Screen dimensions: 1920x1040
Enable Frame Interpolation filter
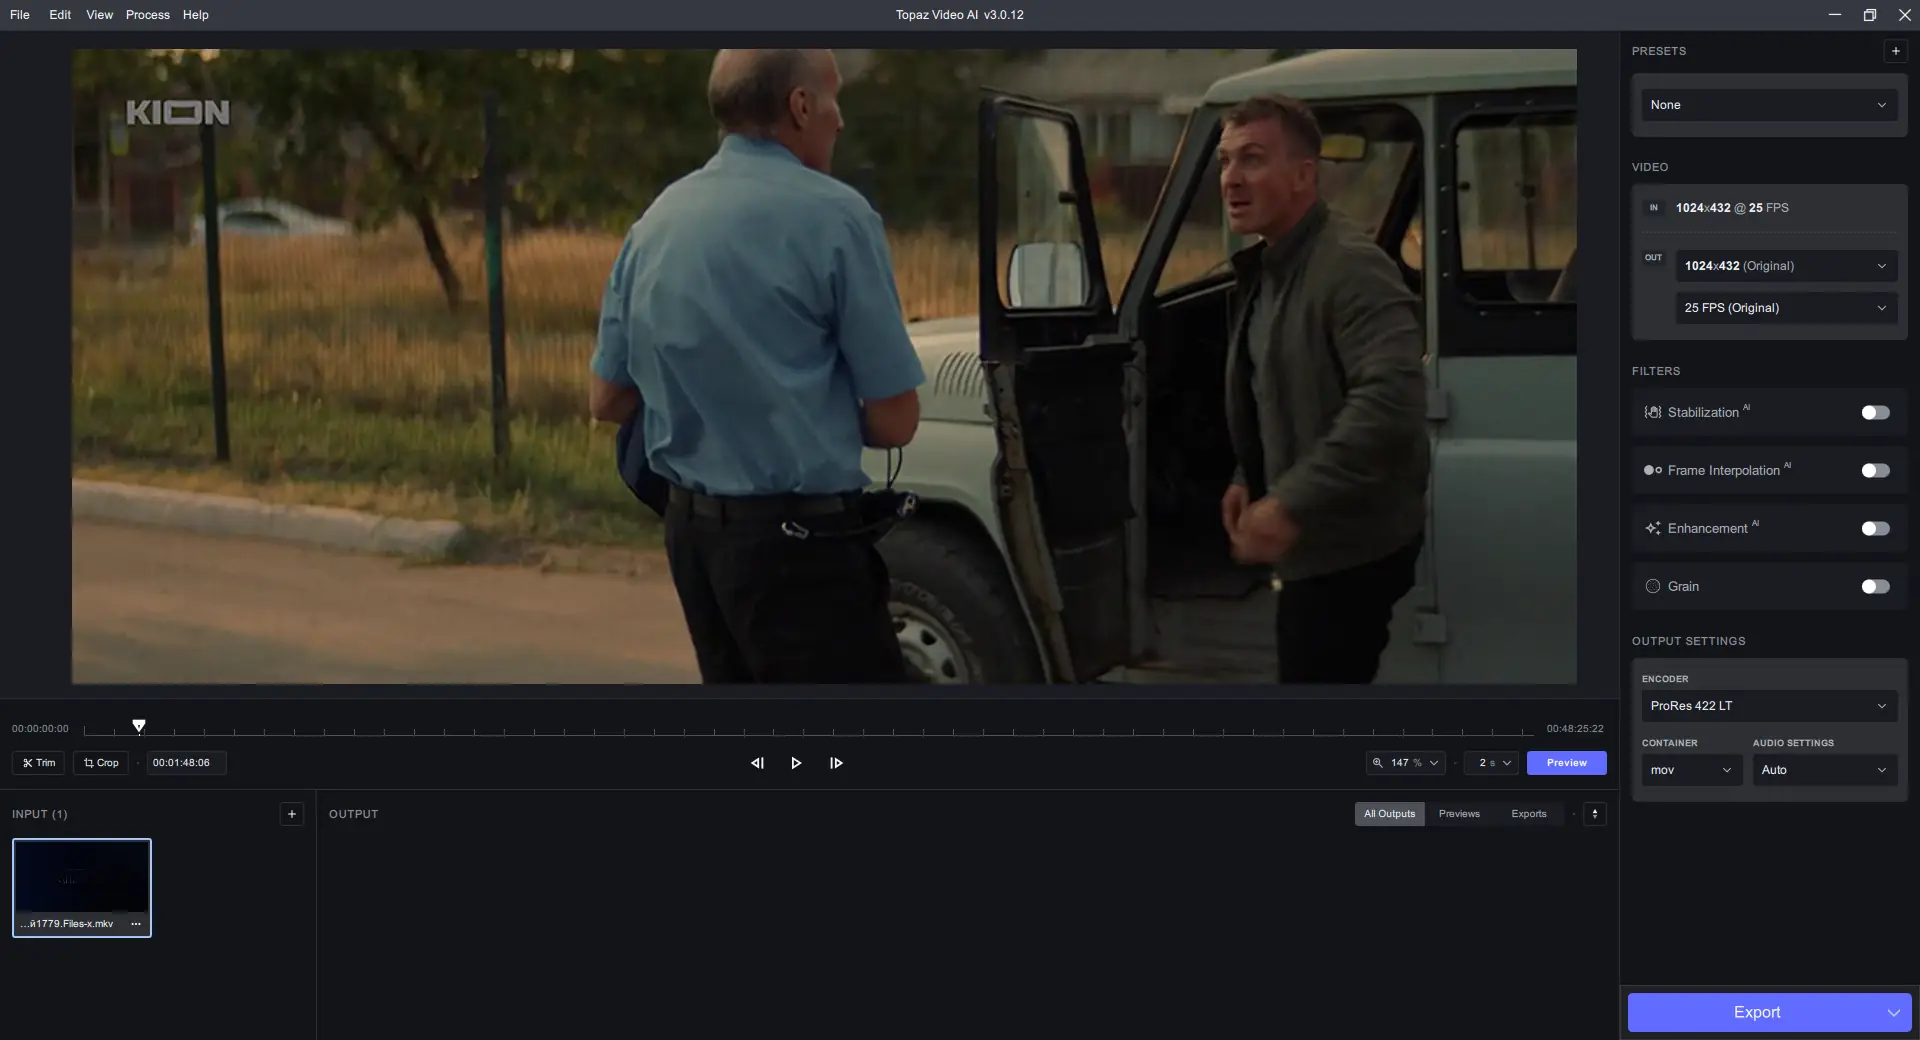[x=1875, y=470]
